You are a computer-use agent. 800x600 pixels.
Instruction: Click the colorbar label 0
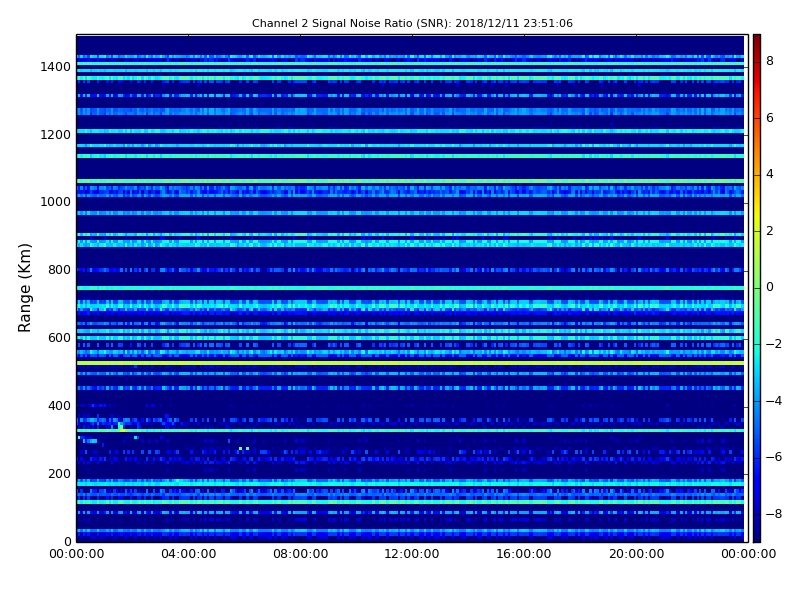770,287
